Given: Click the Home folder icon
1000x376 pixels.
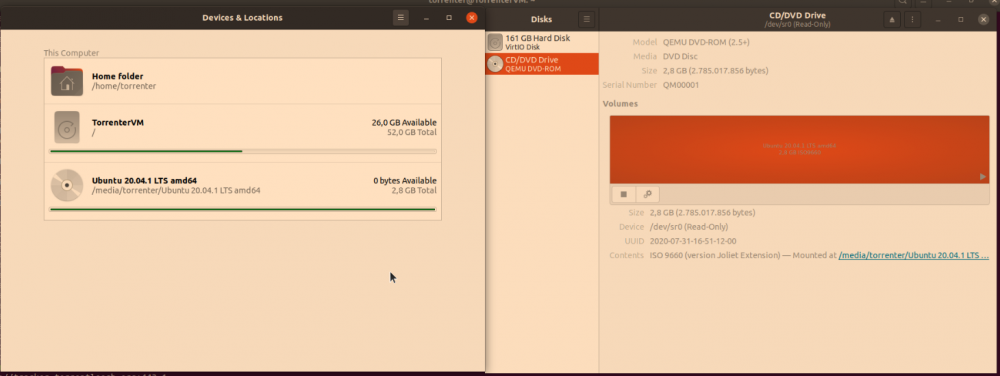Looking at the screenshot, I should 67,81.
